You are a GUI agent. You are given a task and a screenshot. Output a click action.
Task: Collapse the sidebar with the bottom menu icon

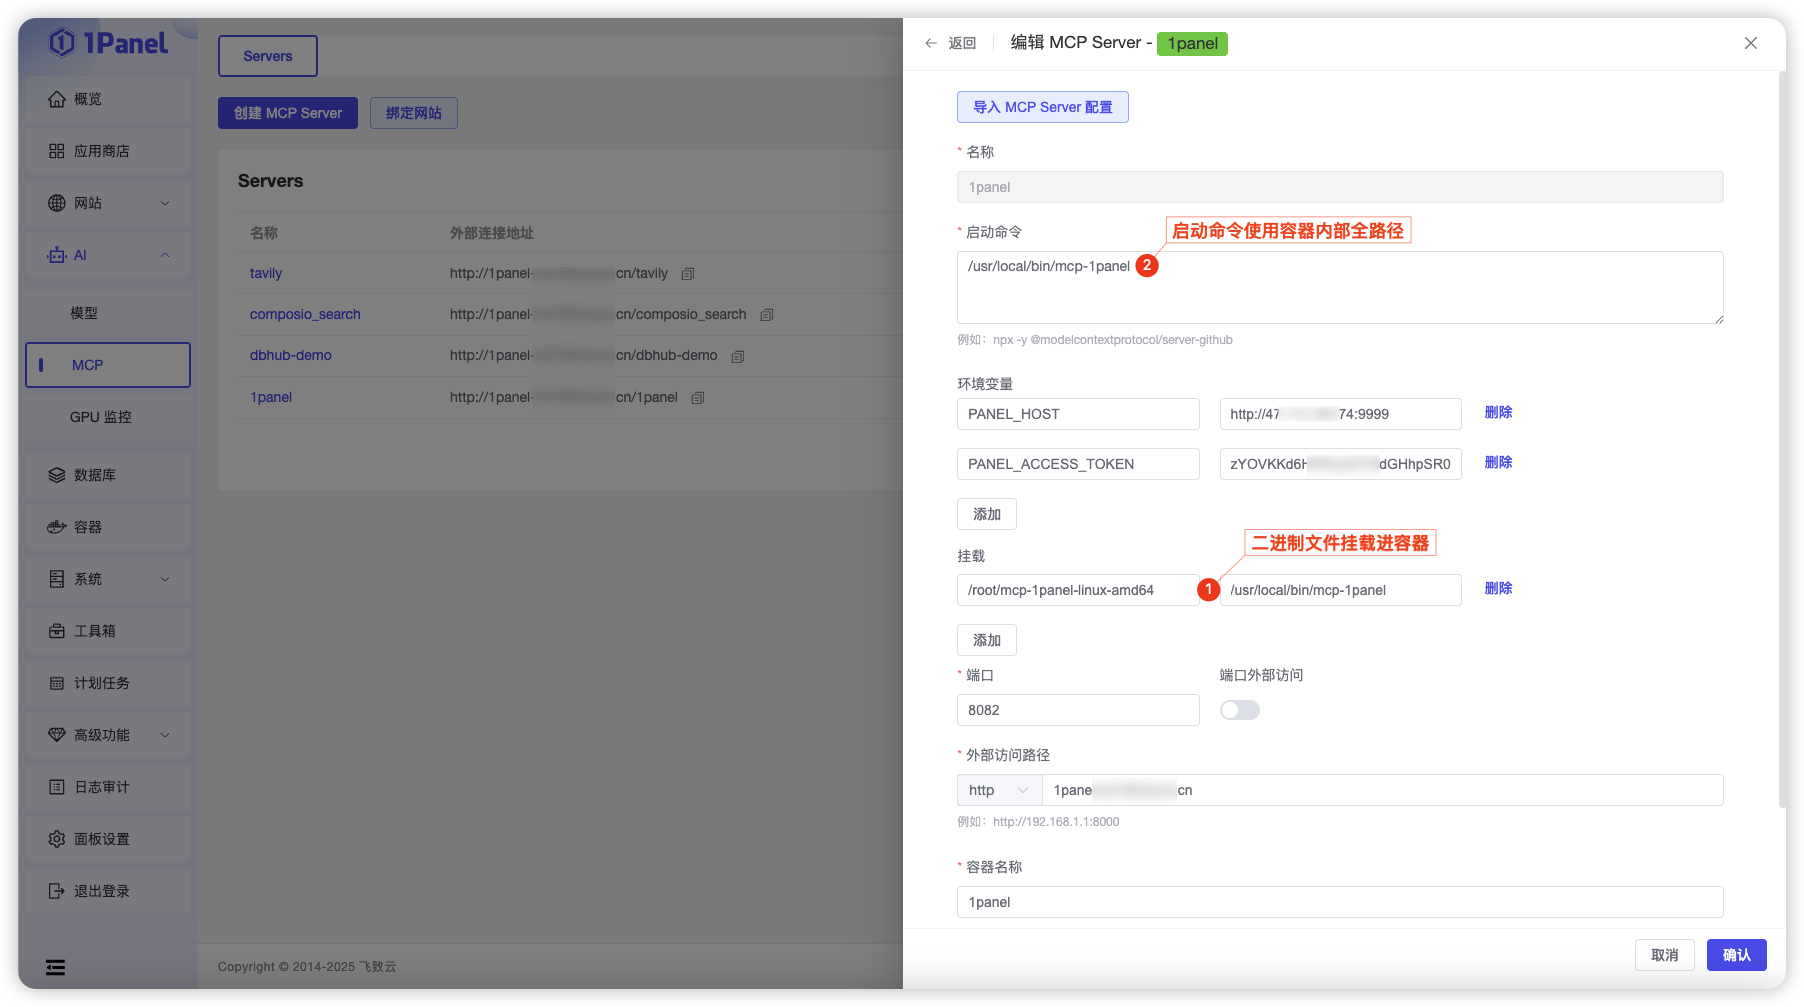(x=56, y=967)
